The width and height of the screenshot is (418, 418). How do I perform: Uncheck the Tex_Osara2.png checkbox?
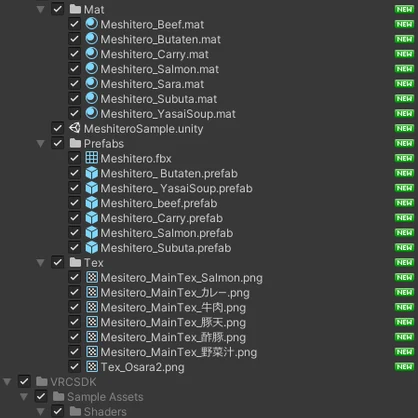click(74, 367)
